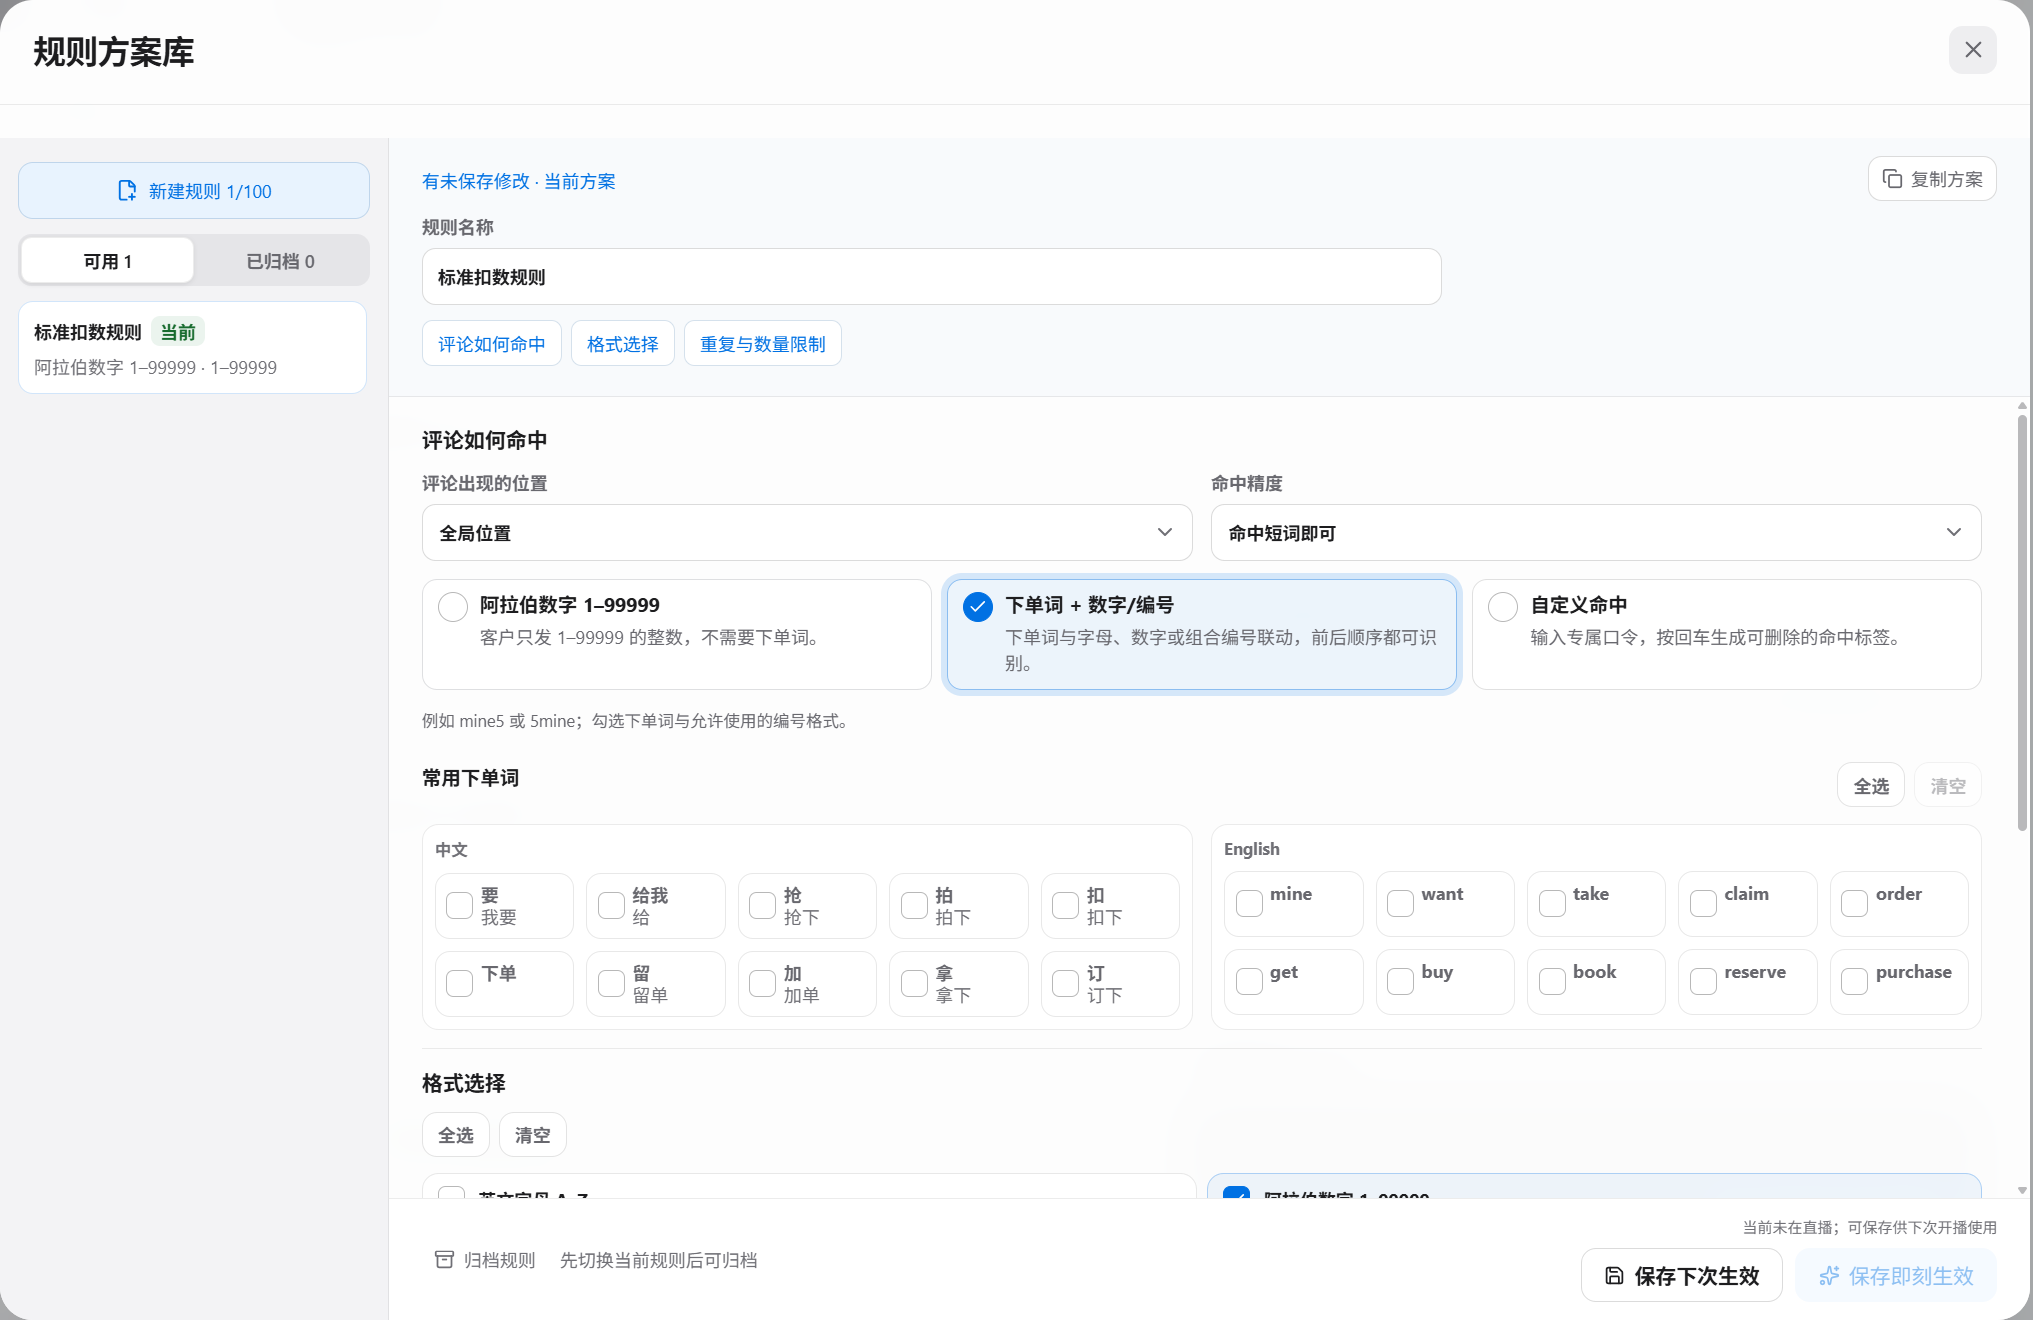Viewport: 2033px width, 1320px height.
Task: Jump to 格式选择 section tab
Action: click(x=622, y=344)
